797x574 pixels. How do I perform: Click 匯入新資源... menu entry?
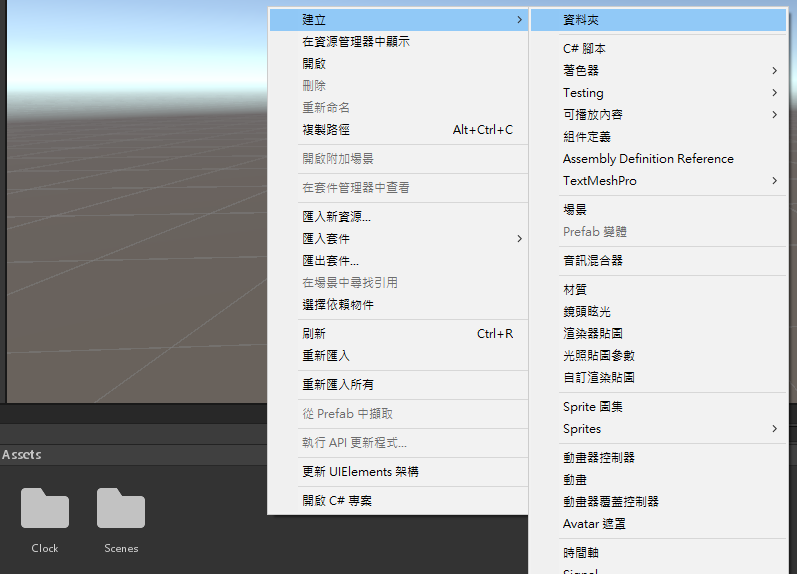point(336,217)
